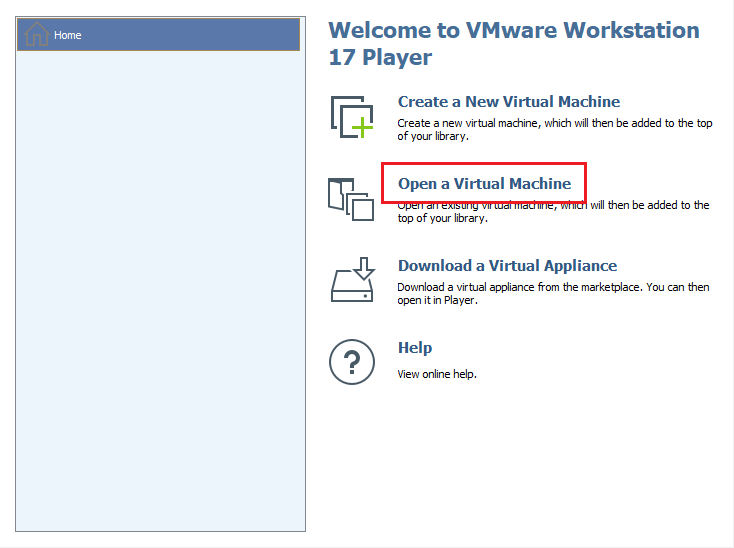Click the text 'View online help.'
This screenshot has width=734, height=548.
click(x=437, y=374)
